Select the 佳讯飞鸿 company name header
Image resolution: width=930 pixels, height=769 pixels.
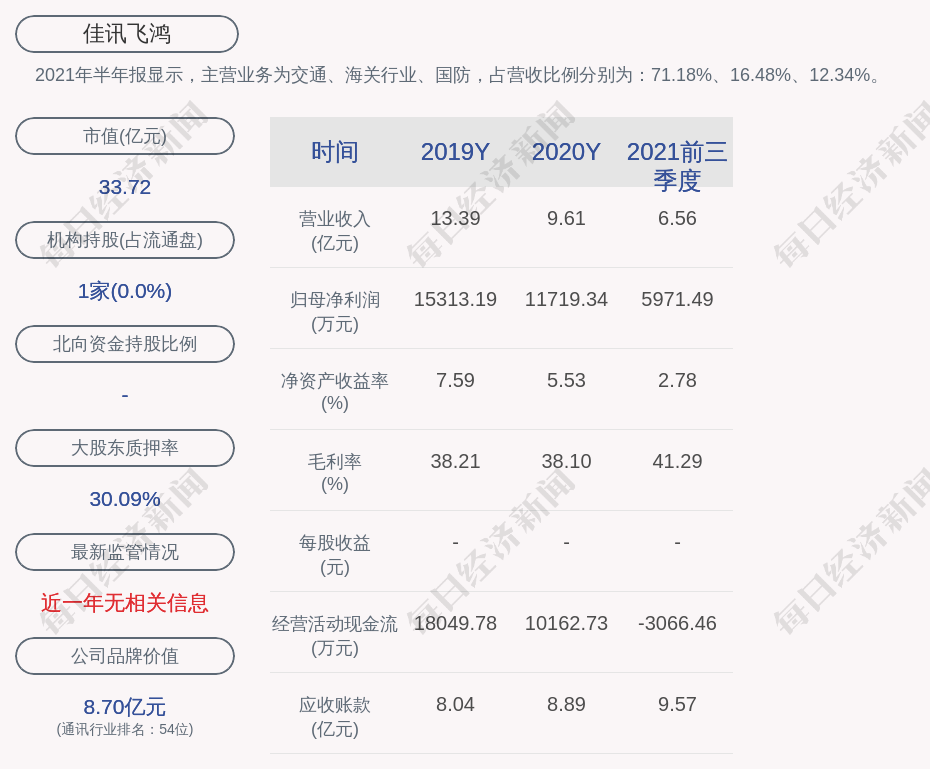(125, 33)
